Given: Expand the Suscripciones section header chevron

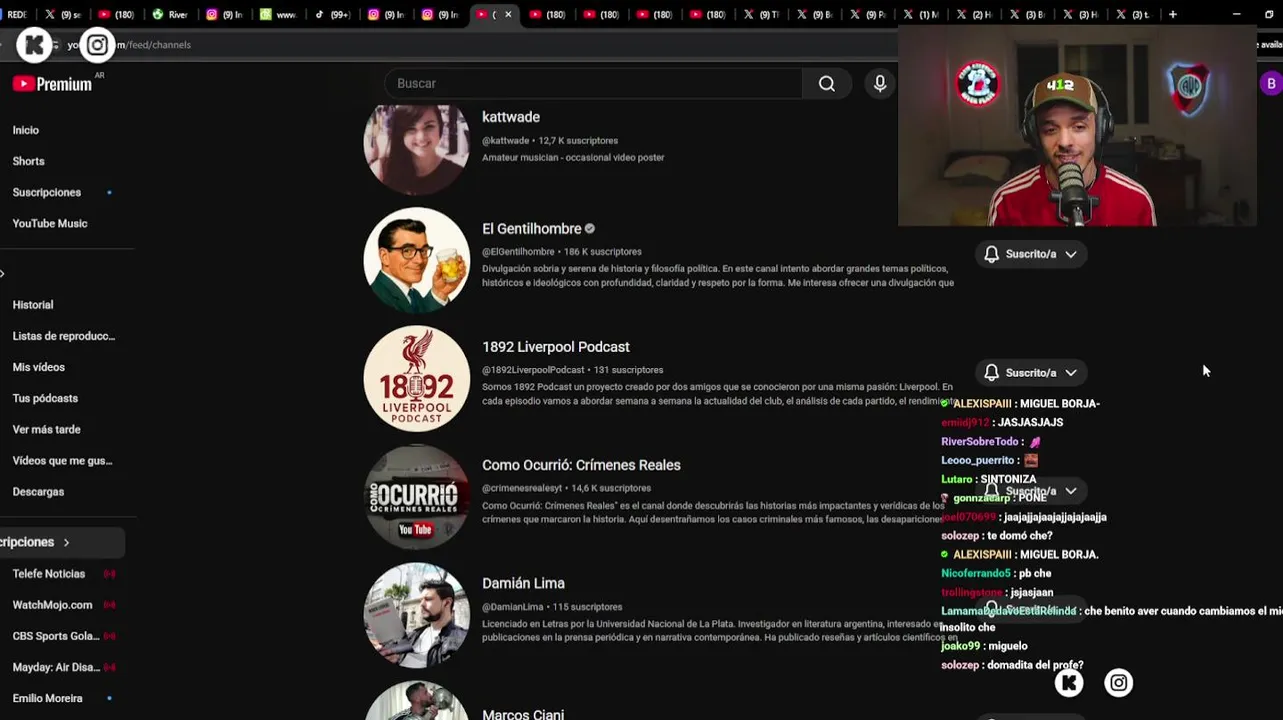Looking at the screenshot, I should tap(67, 542).
